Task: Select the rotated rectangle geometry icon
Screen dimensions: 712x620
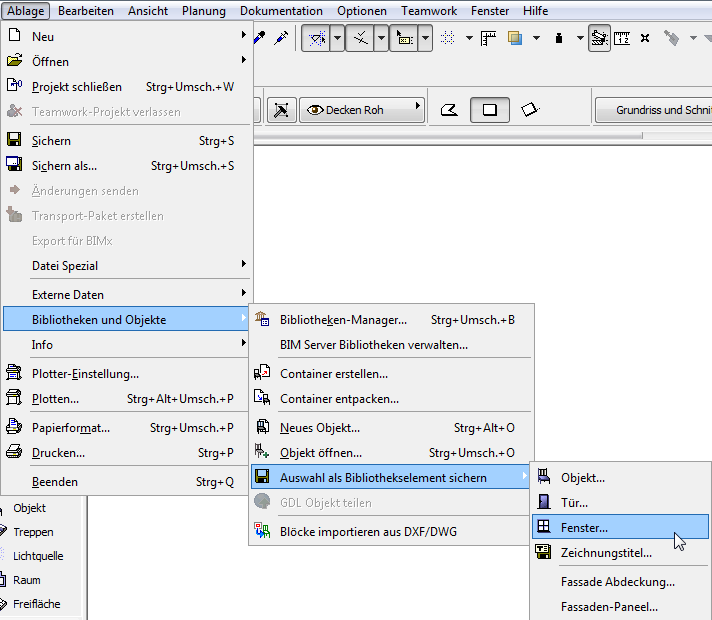Action: [530, 110]
